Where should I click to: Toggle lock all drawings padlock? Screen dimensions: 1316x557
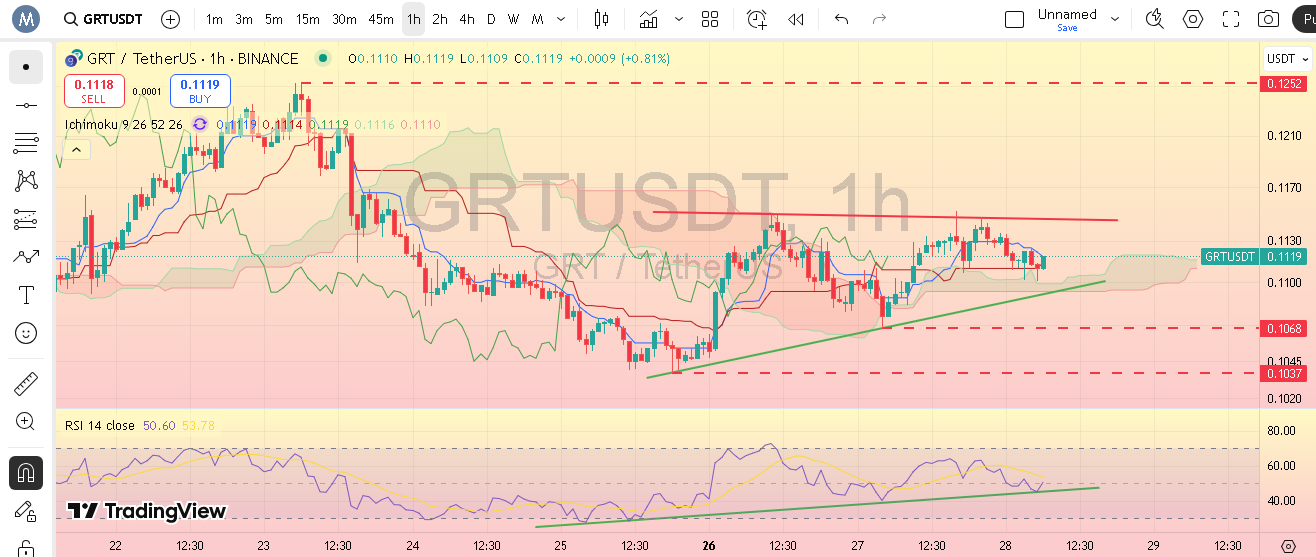click(x=26, y=547)
